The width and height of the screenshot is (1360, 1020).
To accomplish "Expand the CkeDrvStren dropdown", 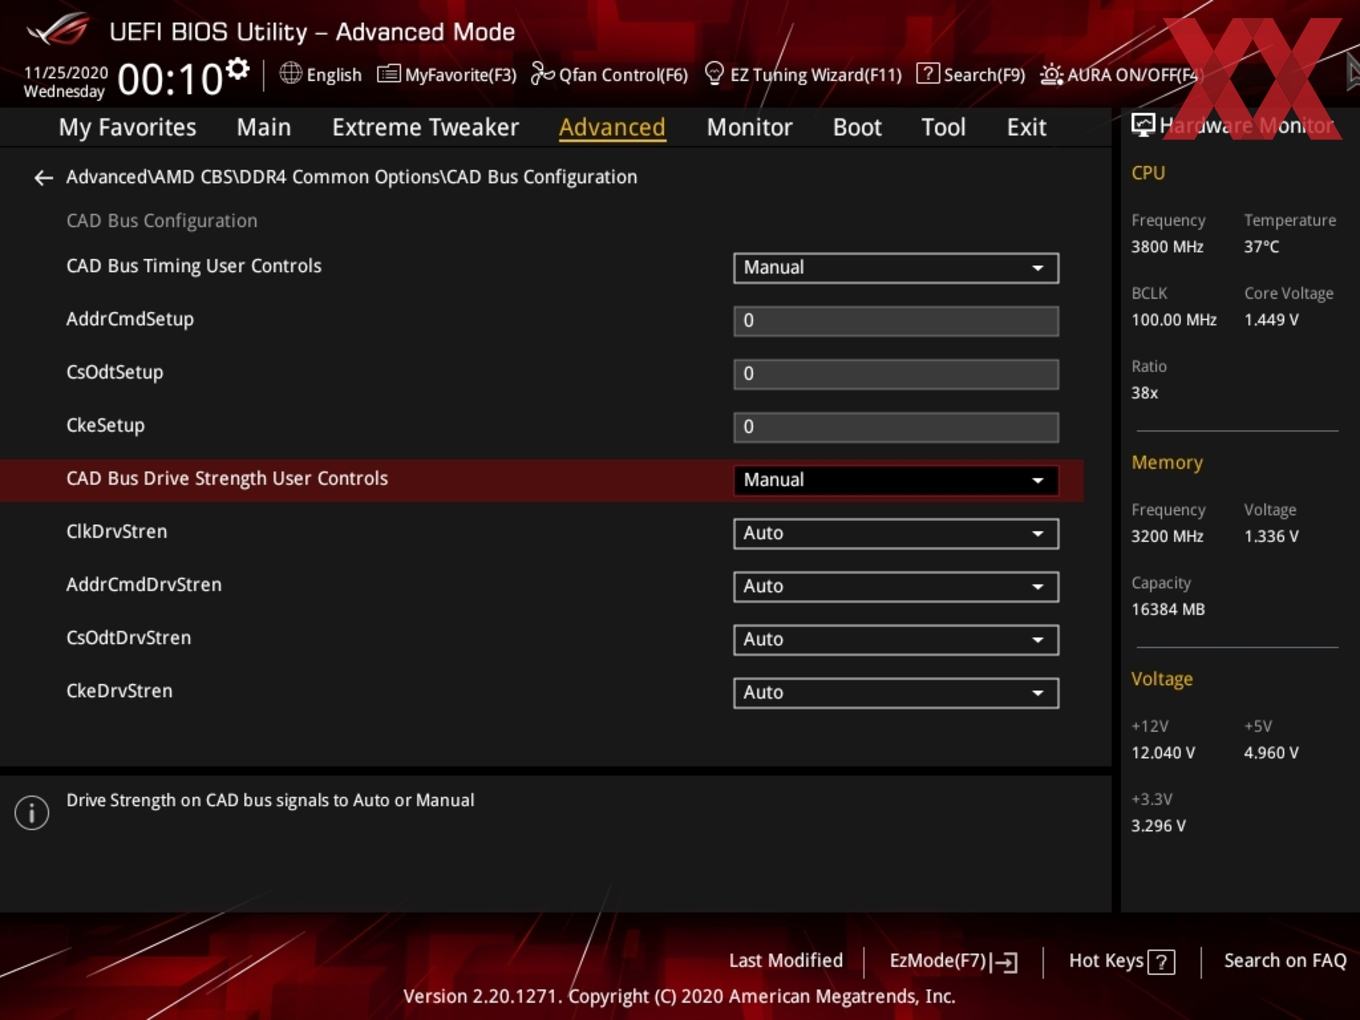I will [896, 692].
